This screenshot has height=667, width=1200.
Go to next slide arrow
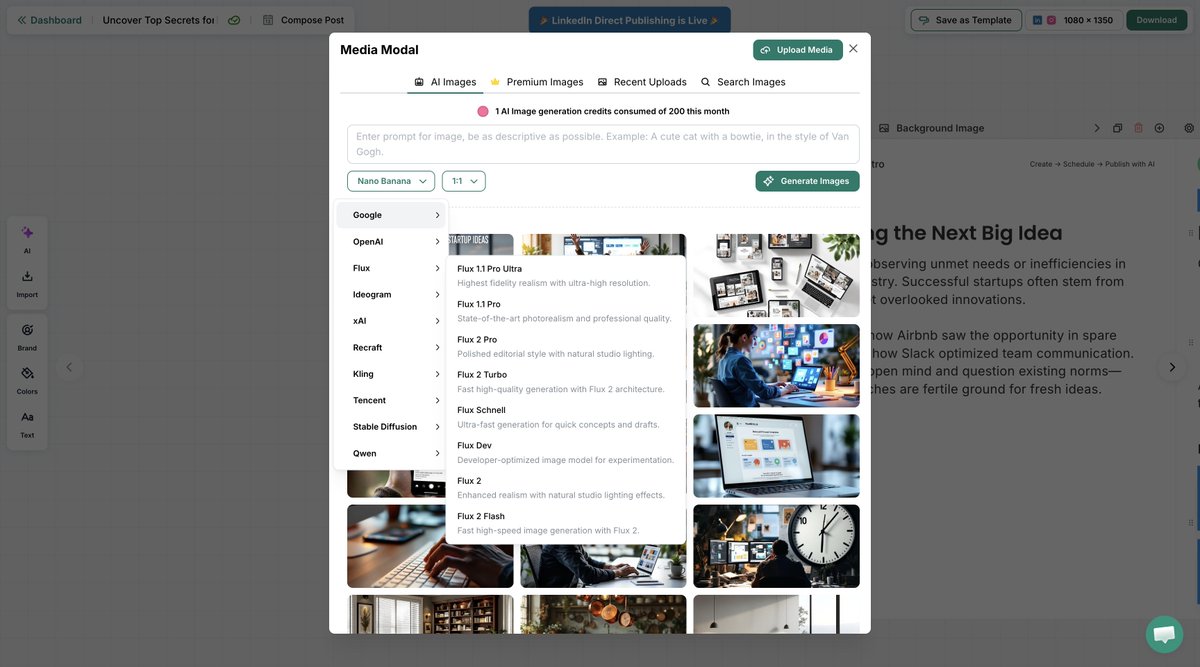coord(1172,367)
